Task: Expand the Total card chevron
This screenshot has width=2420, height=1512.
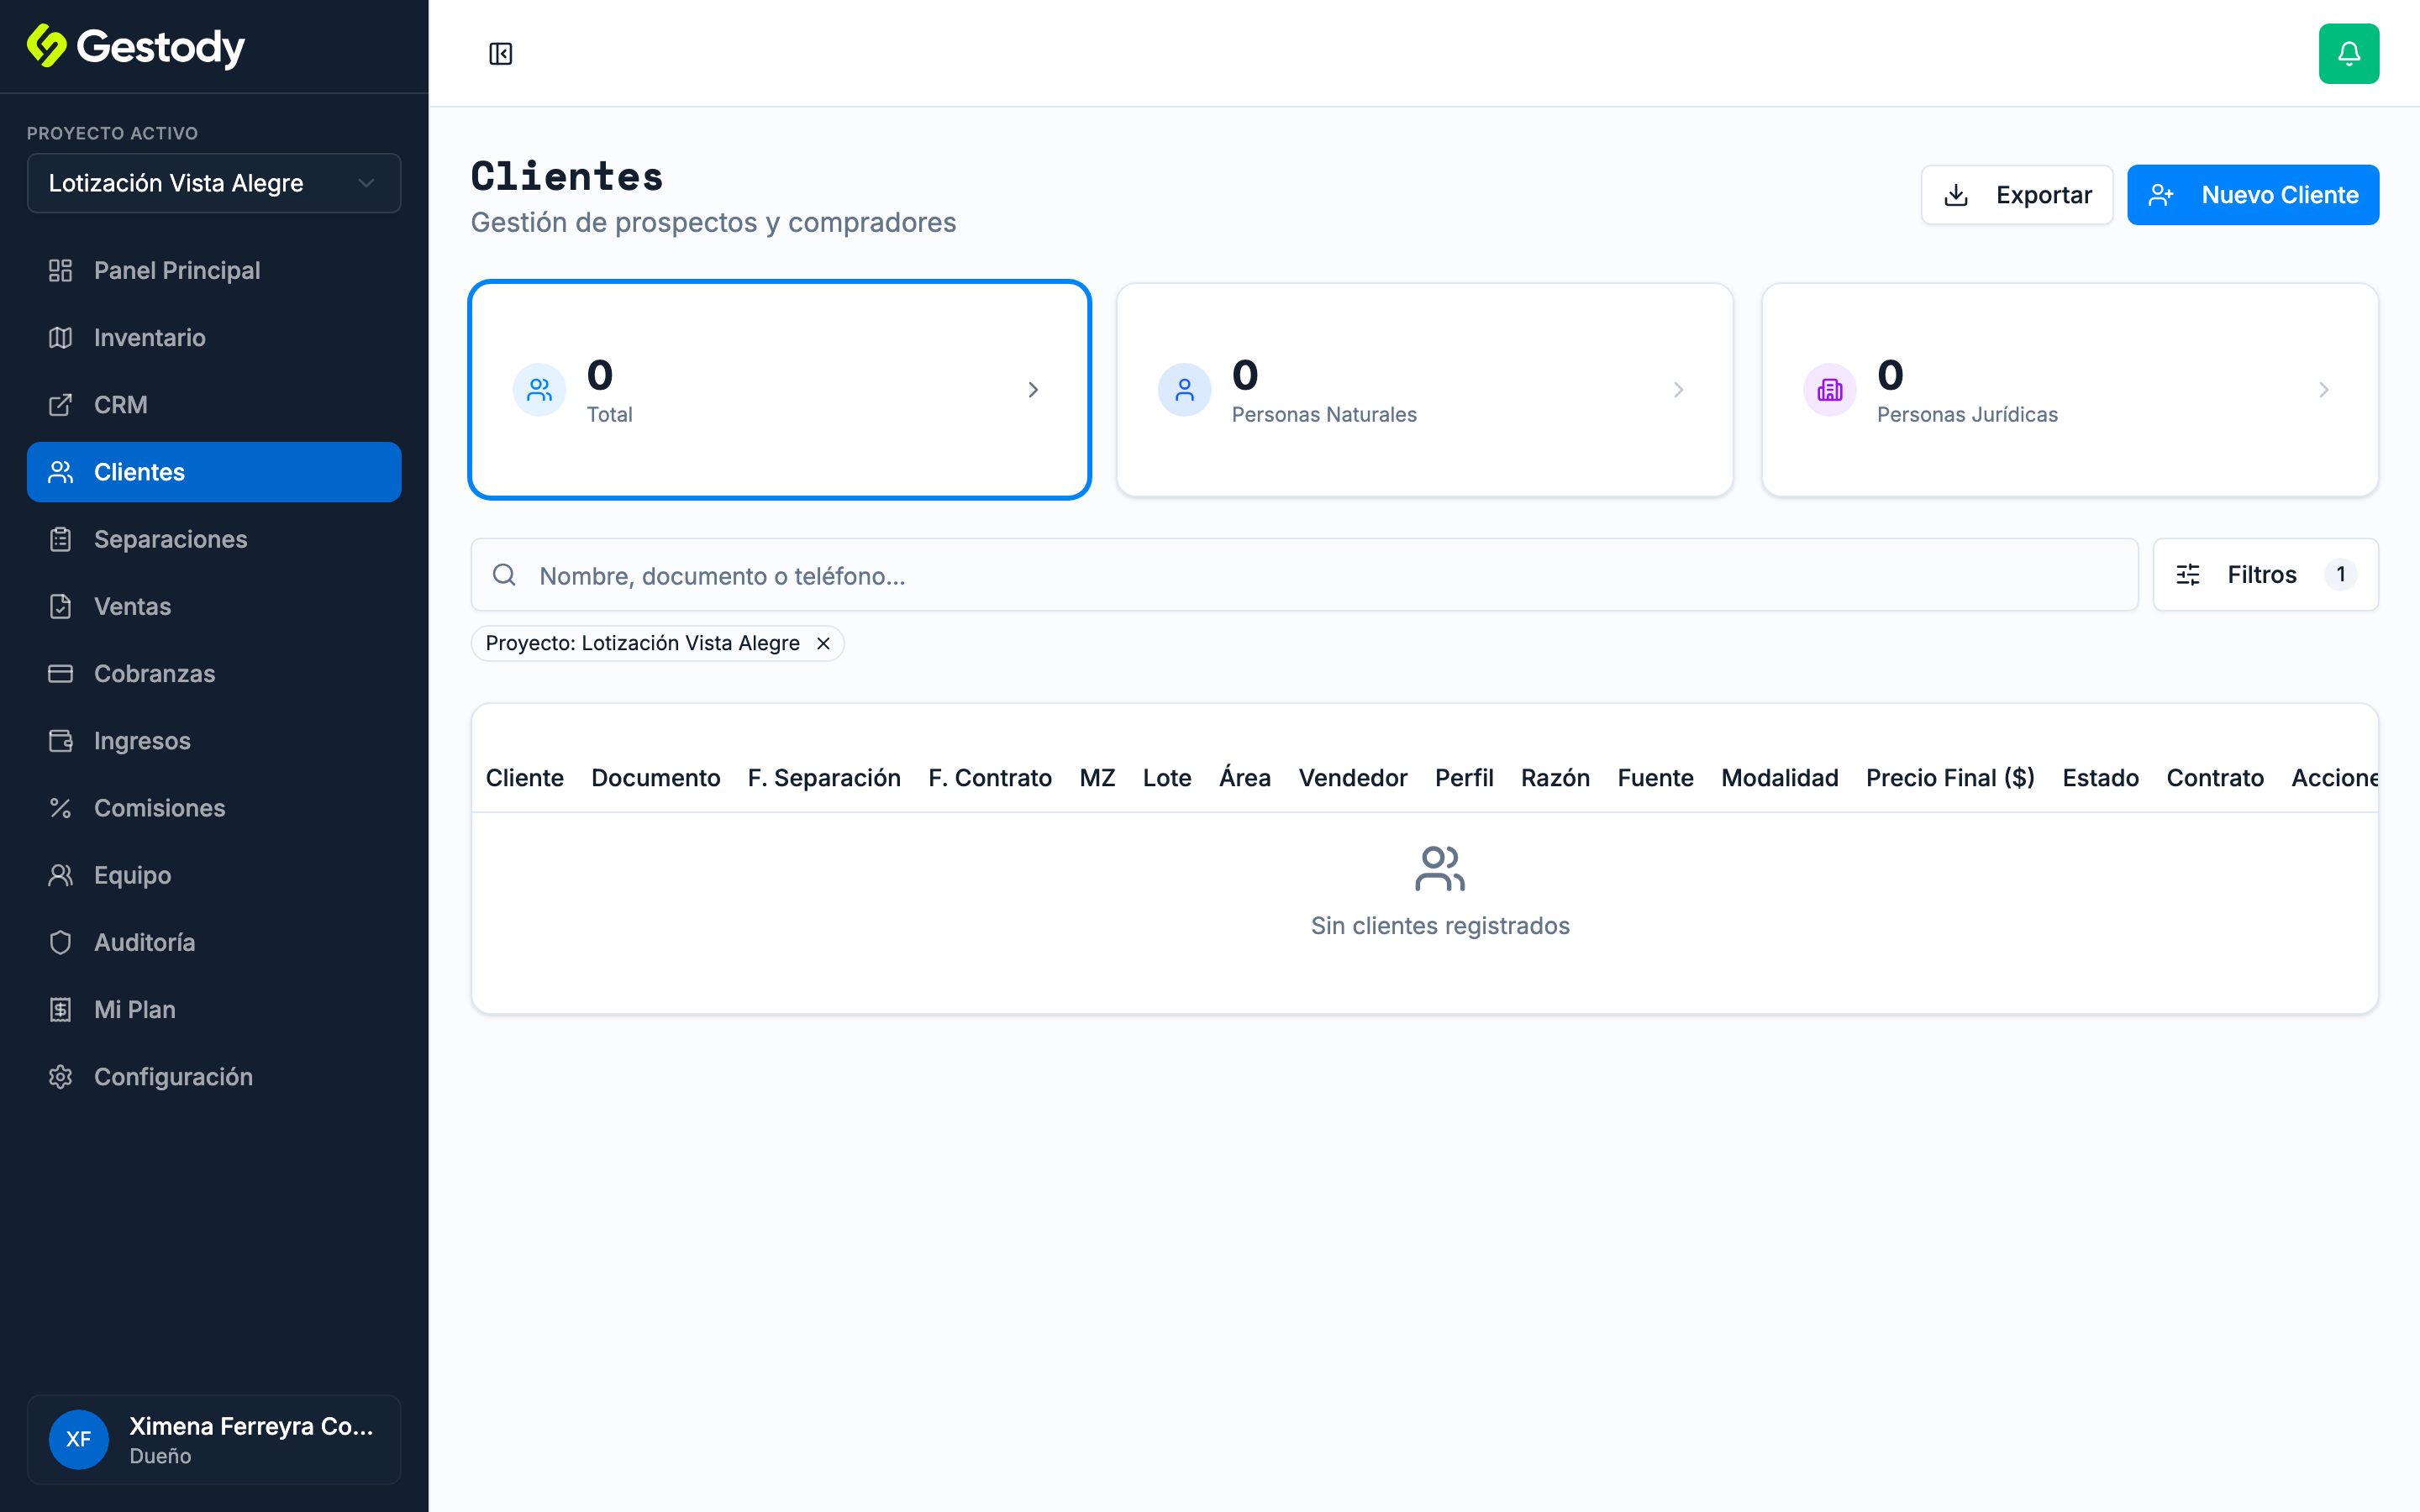Action: [x=1032, y=390]
